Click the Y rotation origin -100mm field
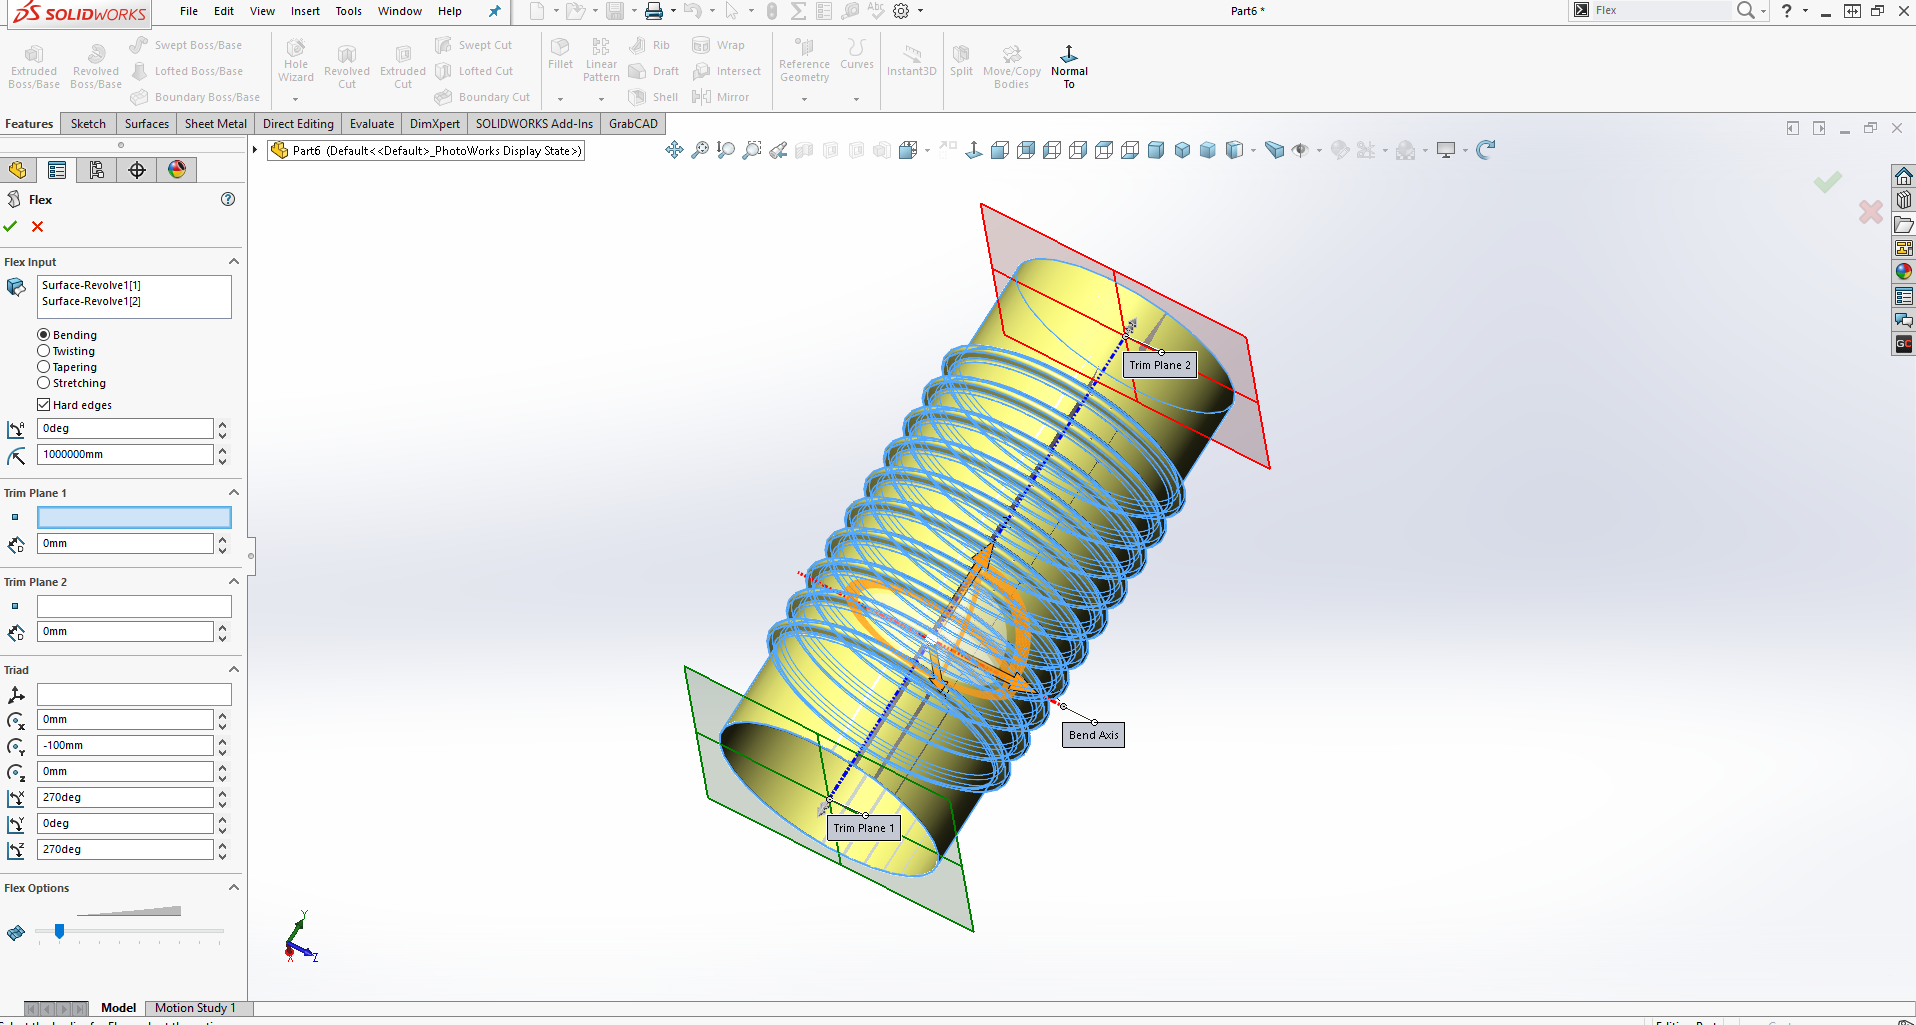 coord(125,745)
